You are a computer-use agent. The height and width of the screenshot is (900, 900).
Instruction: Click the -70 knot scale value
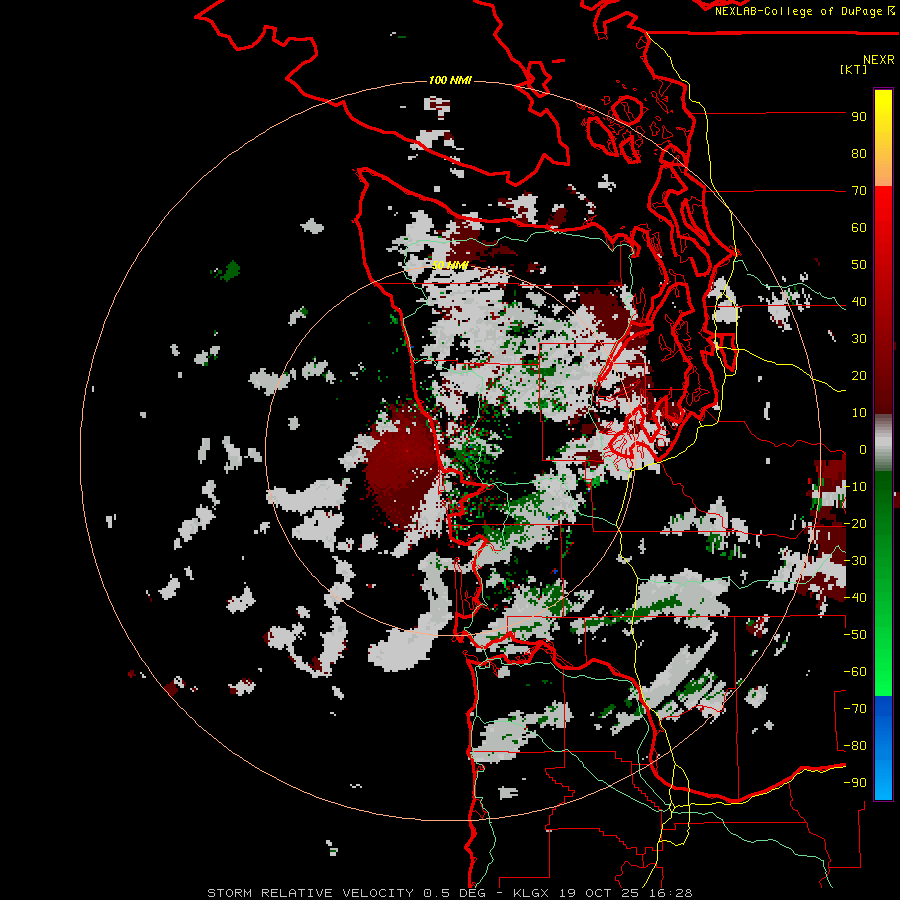pyautogui.click(x=855, y=709)
